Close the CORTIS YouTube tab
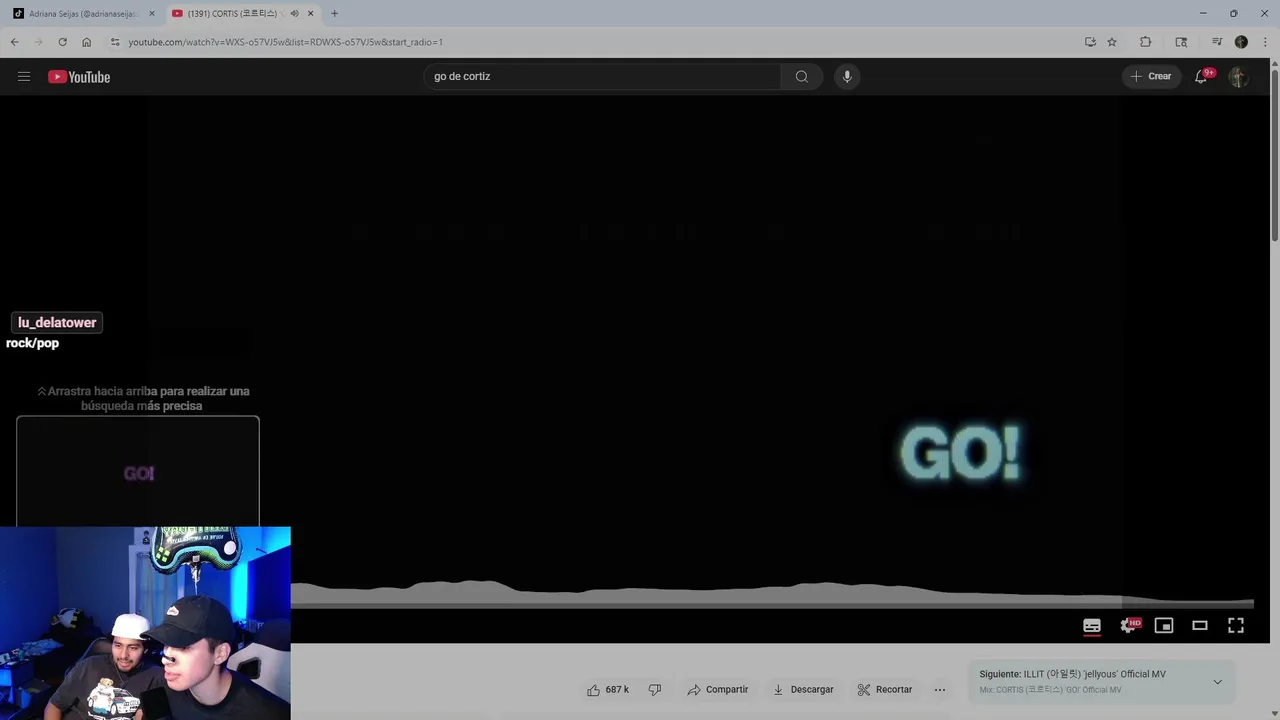 coord(310,13)
